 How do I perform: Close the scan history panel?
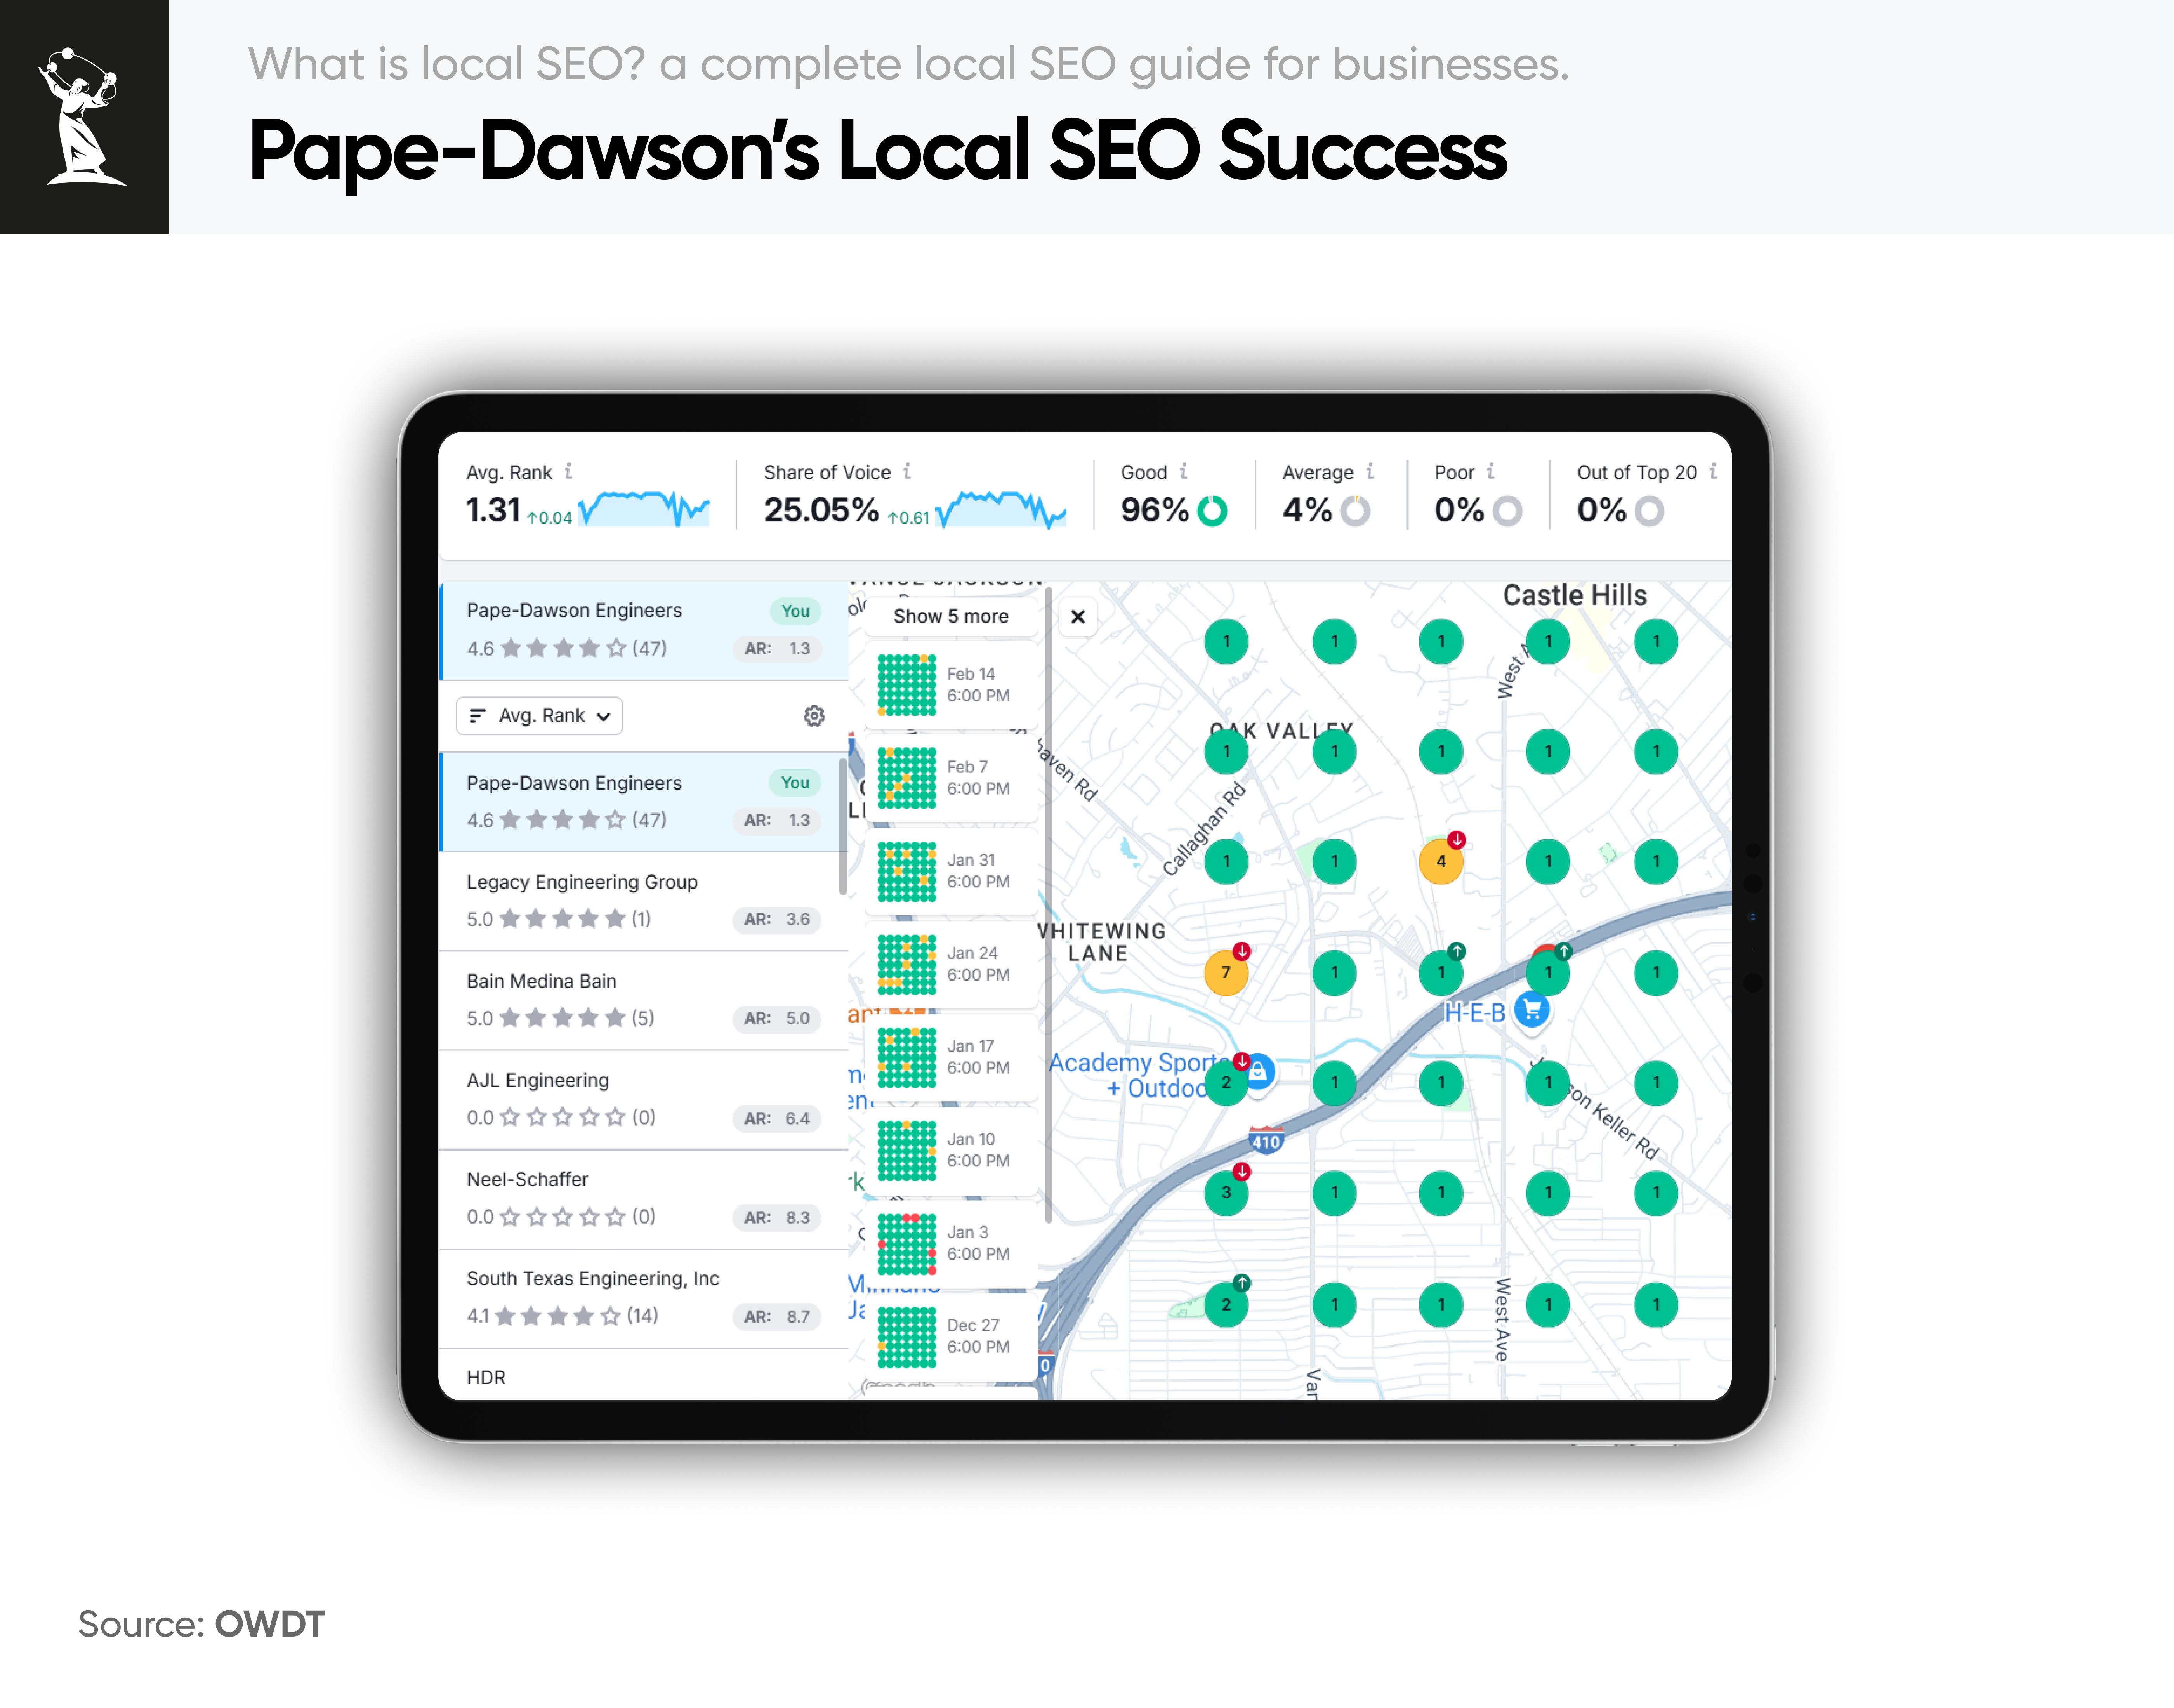tap(1078, 617)
